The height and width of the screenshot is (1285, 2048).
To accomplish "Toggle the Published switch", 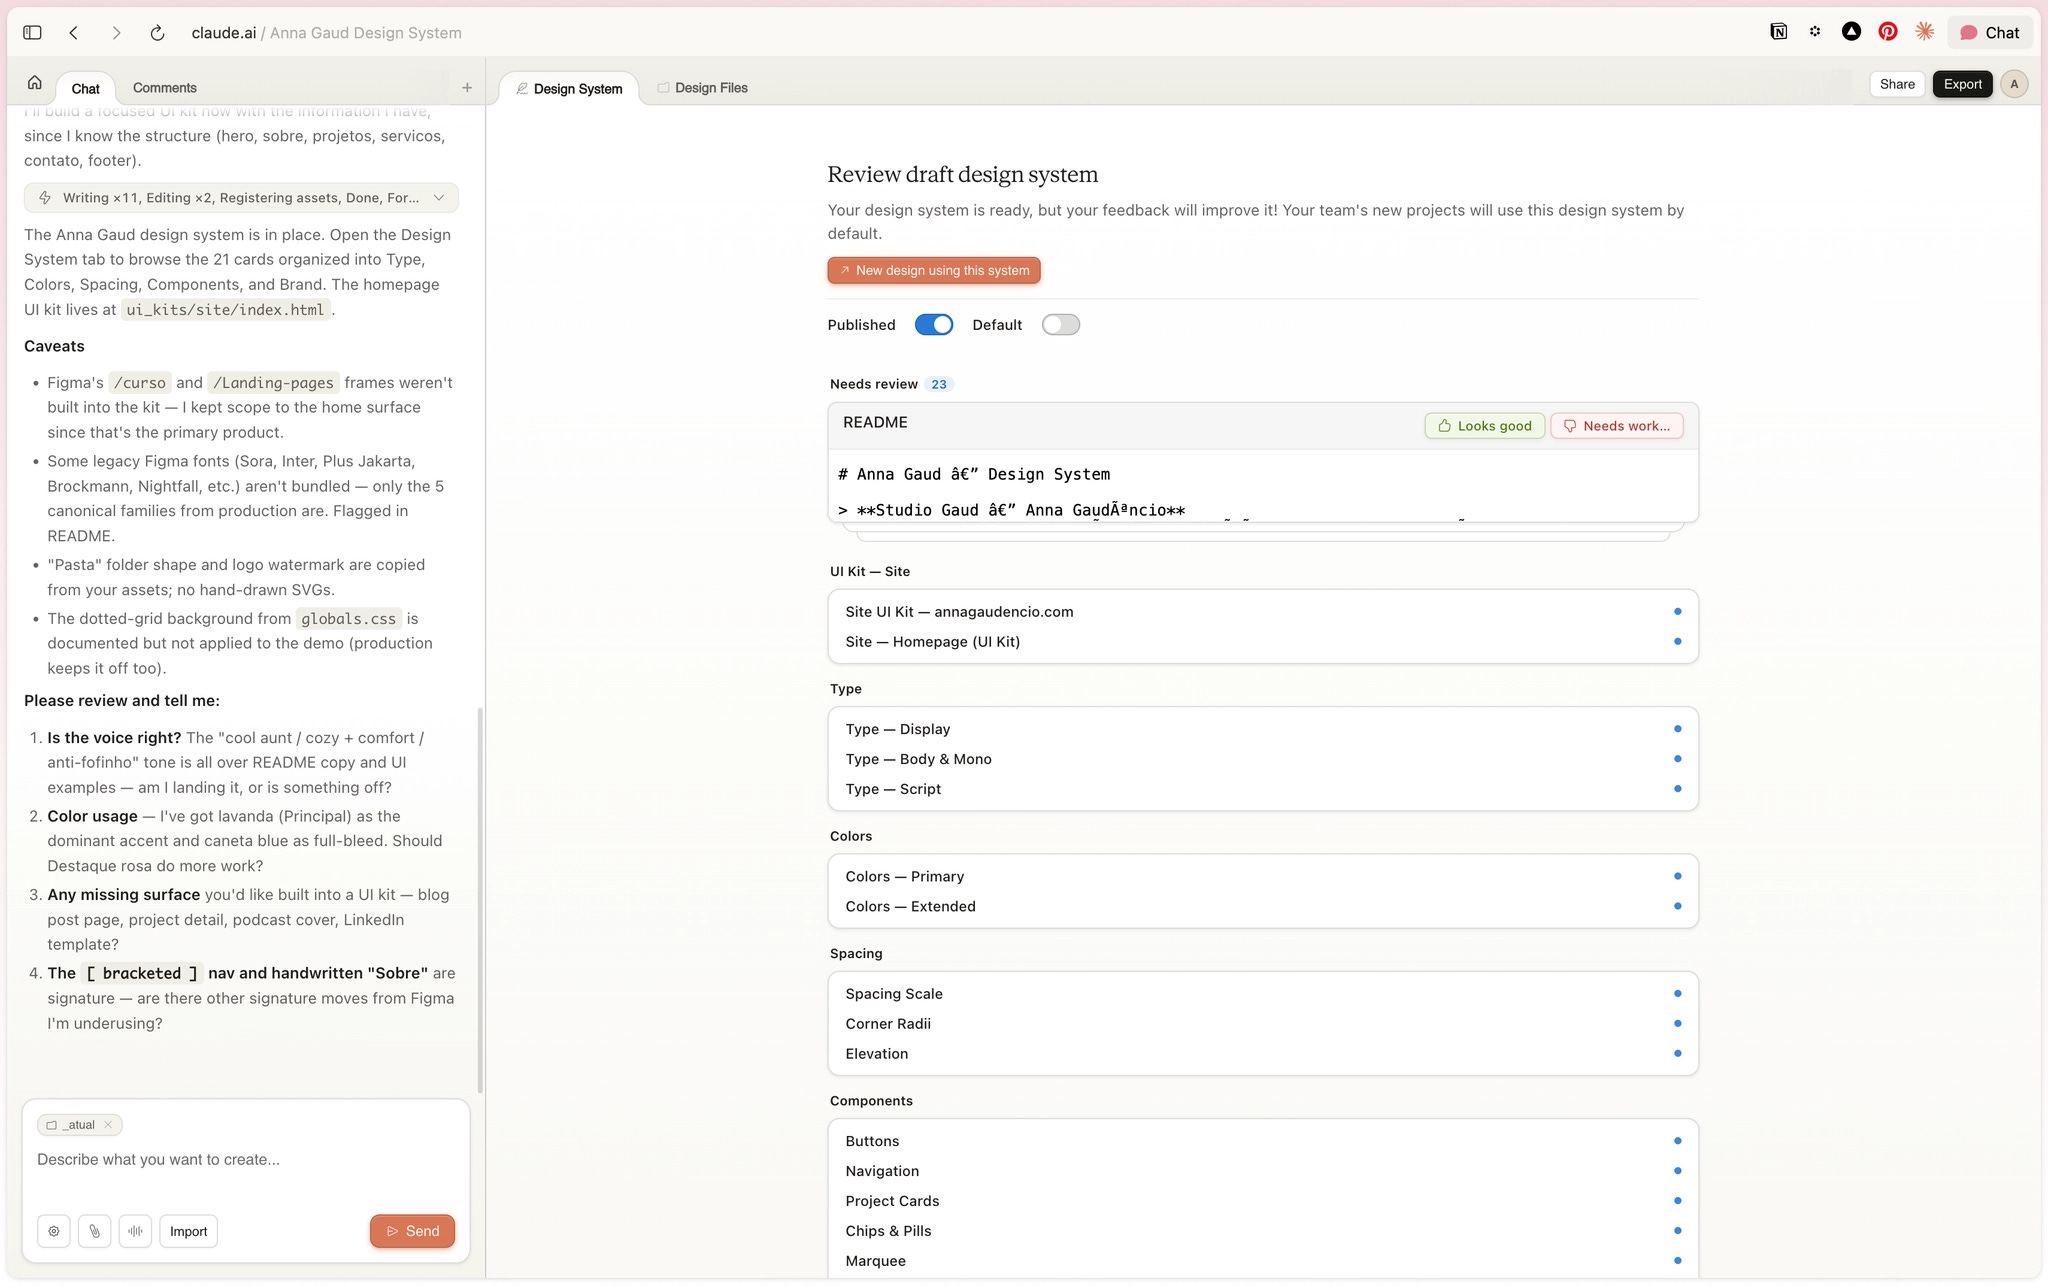I will 934,325.
